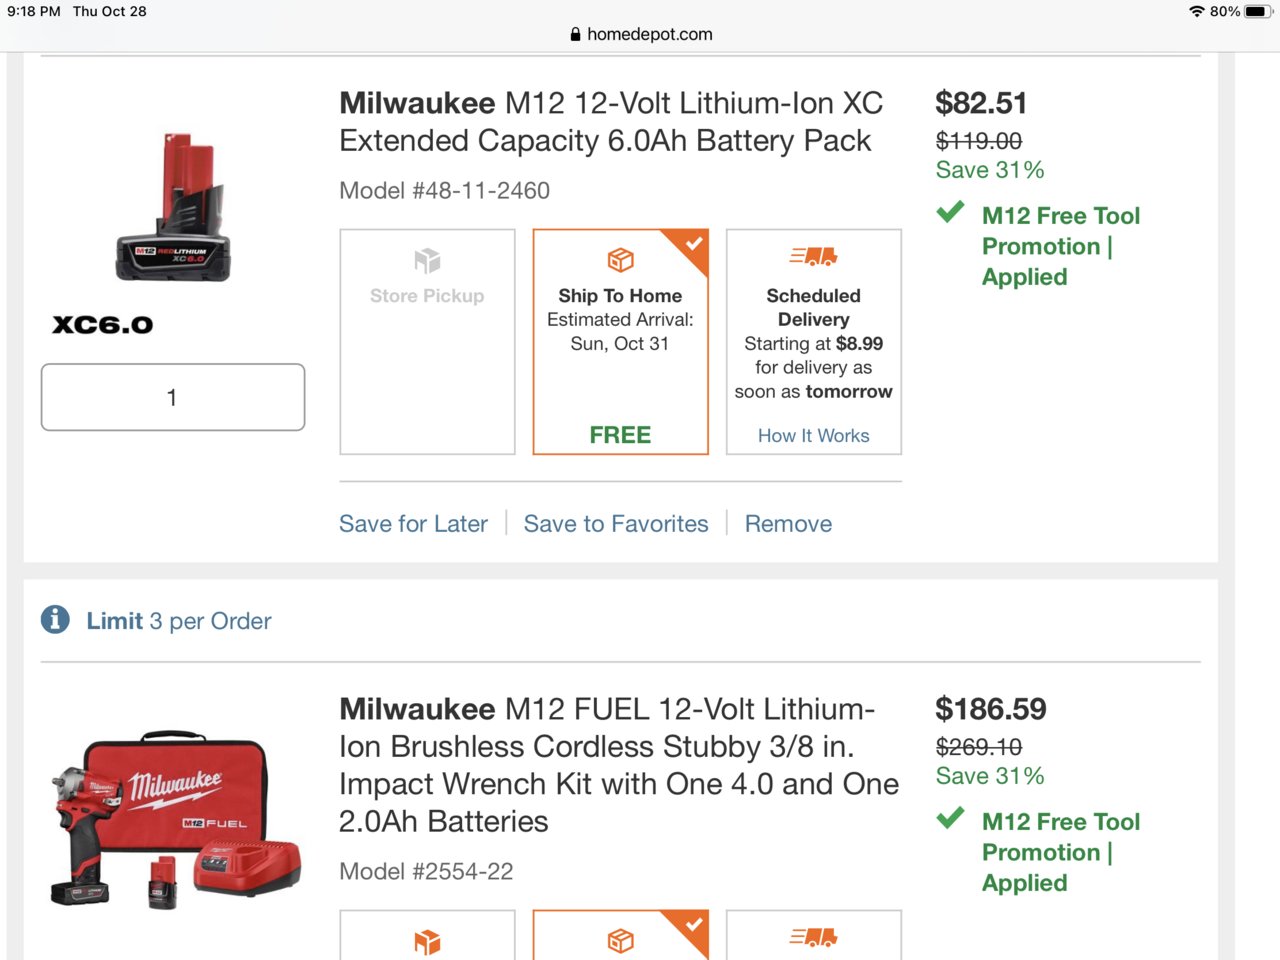1280x960 pixels.
Task: Click the Limit 3 per Order info icon
Action: point(55,620)
